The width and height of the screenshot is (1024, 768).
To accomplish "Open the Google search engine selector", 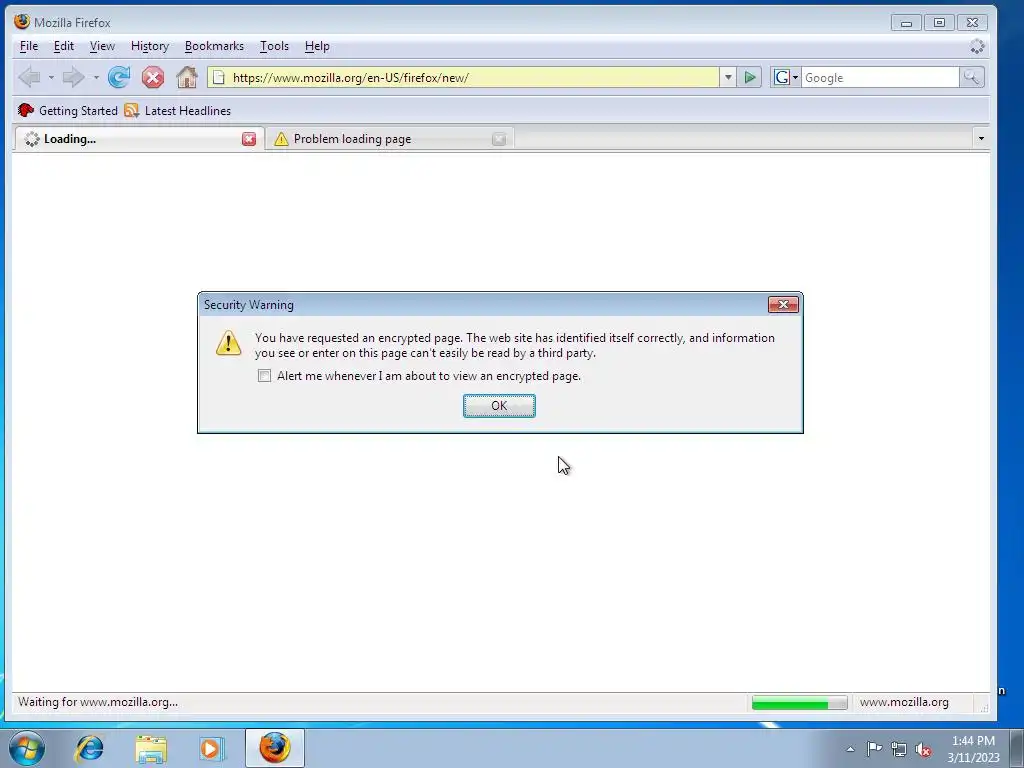I will [x=786, y=77].
